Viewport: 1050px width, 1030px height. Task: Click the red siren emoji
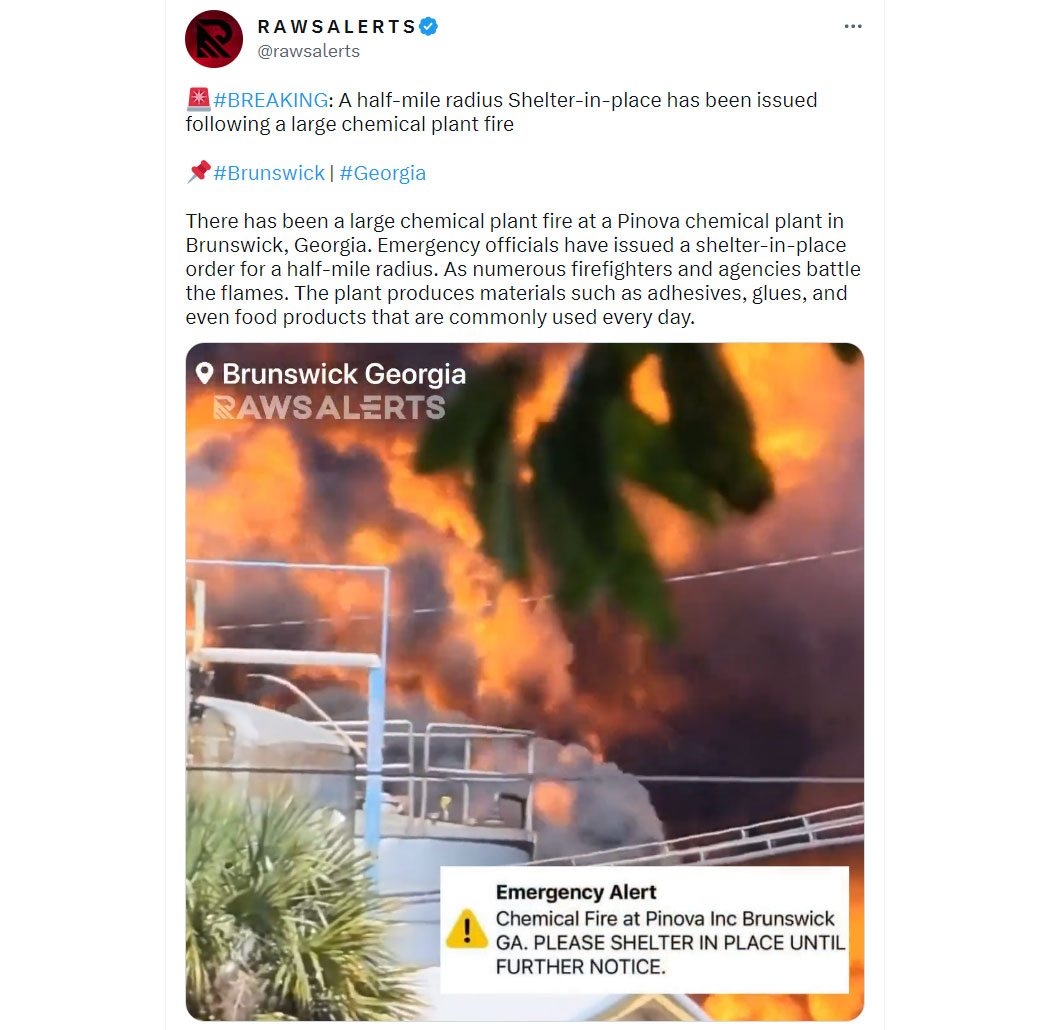[x=198, y=99]
